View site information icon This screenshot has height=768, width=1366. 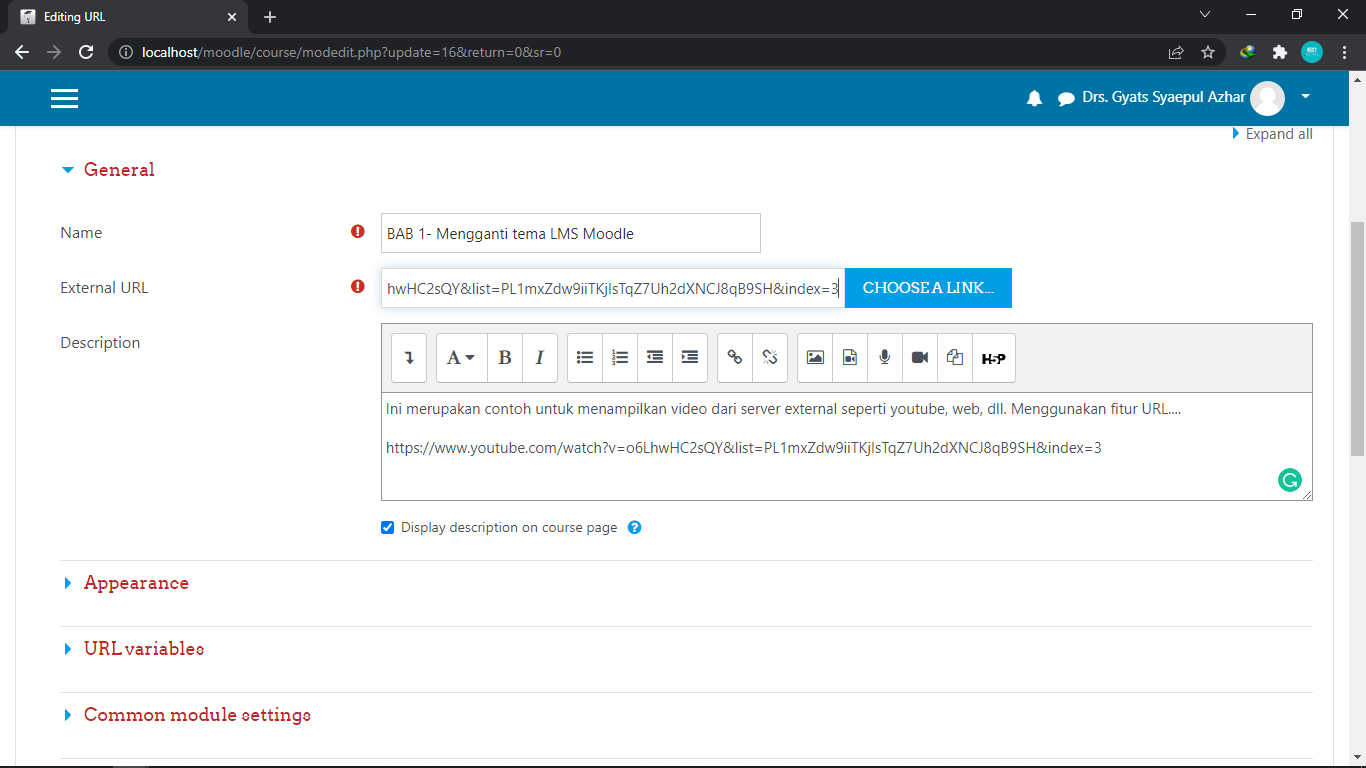tap(126, 52)
